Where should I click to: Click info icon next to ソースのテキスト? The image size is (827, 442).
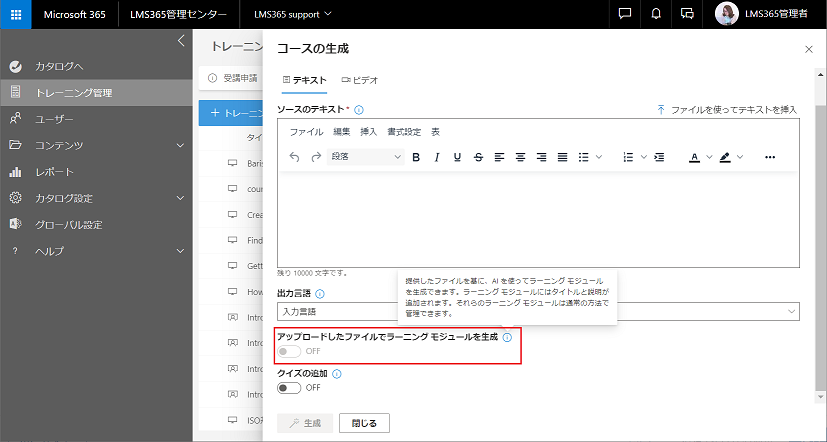tap(359, 110)
